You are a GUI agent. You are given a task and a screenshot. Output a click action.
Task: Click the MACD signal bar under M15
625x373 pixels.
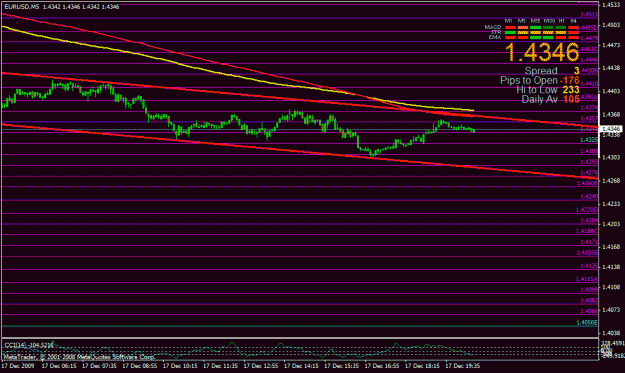coord(535,27)
